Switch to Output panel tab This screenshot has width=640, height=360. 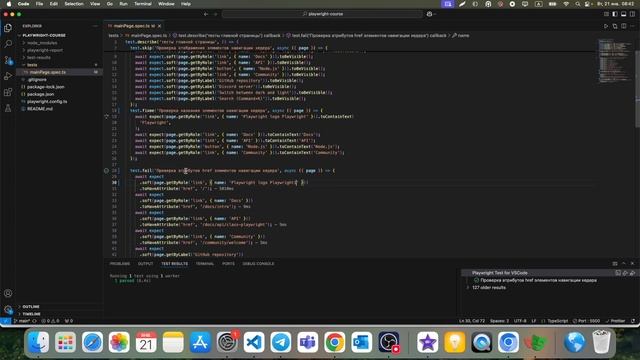coord(145,264)
